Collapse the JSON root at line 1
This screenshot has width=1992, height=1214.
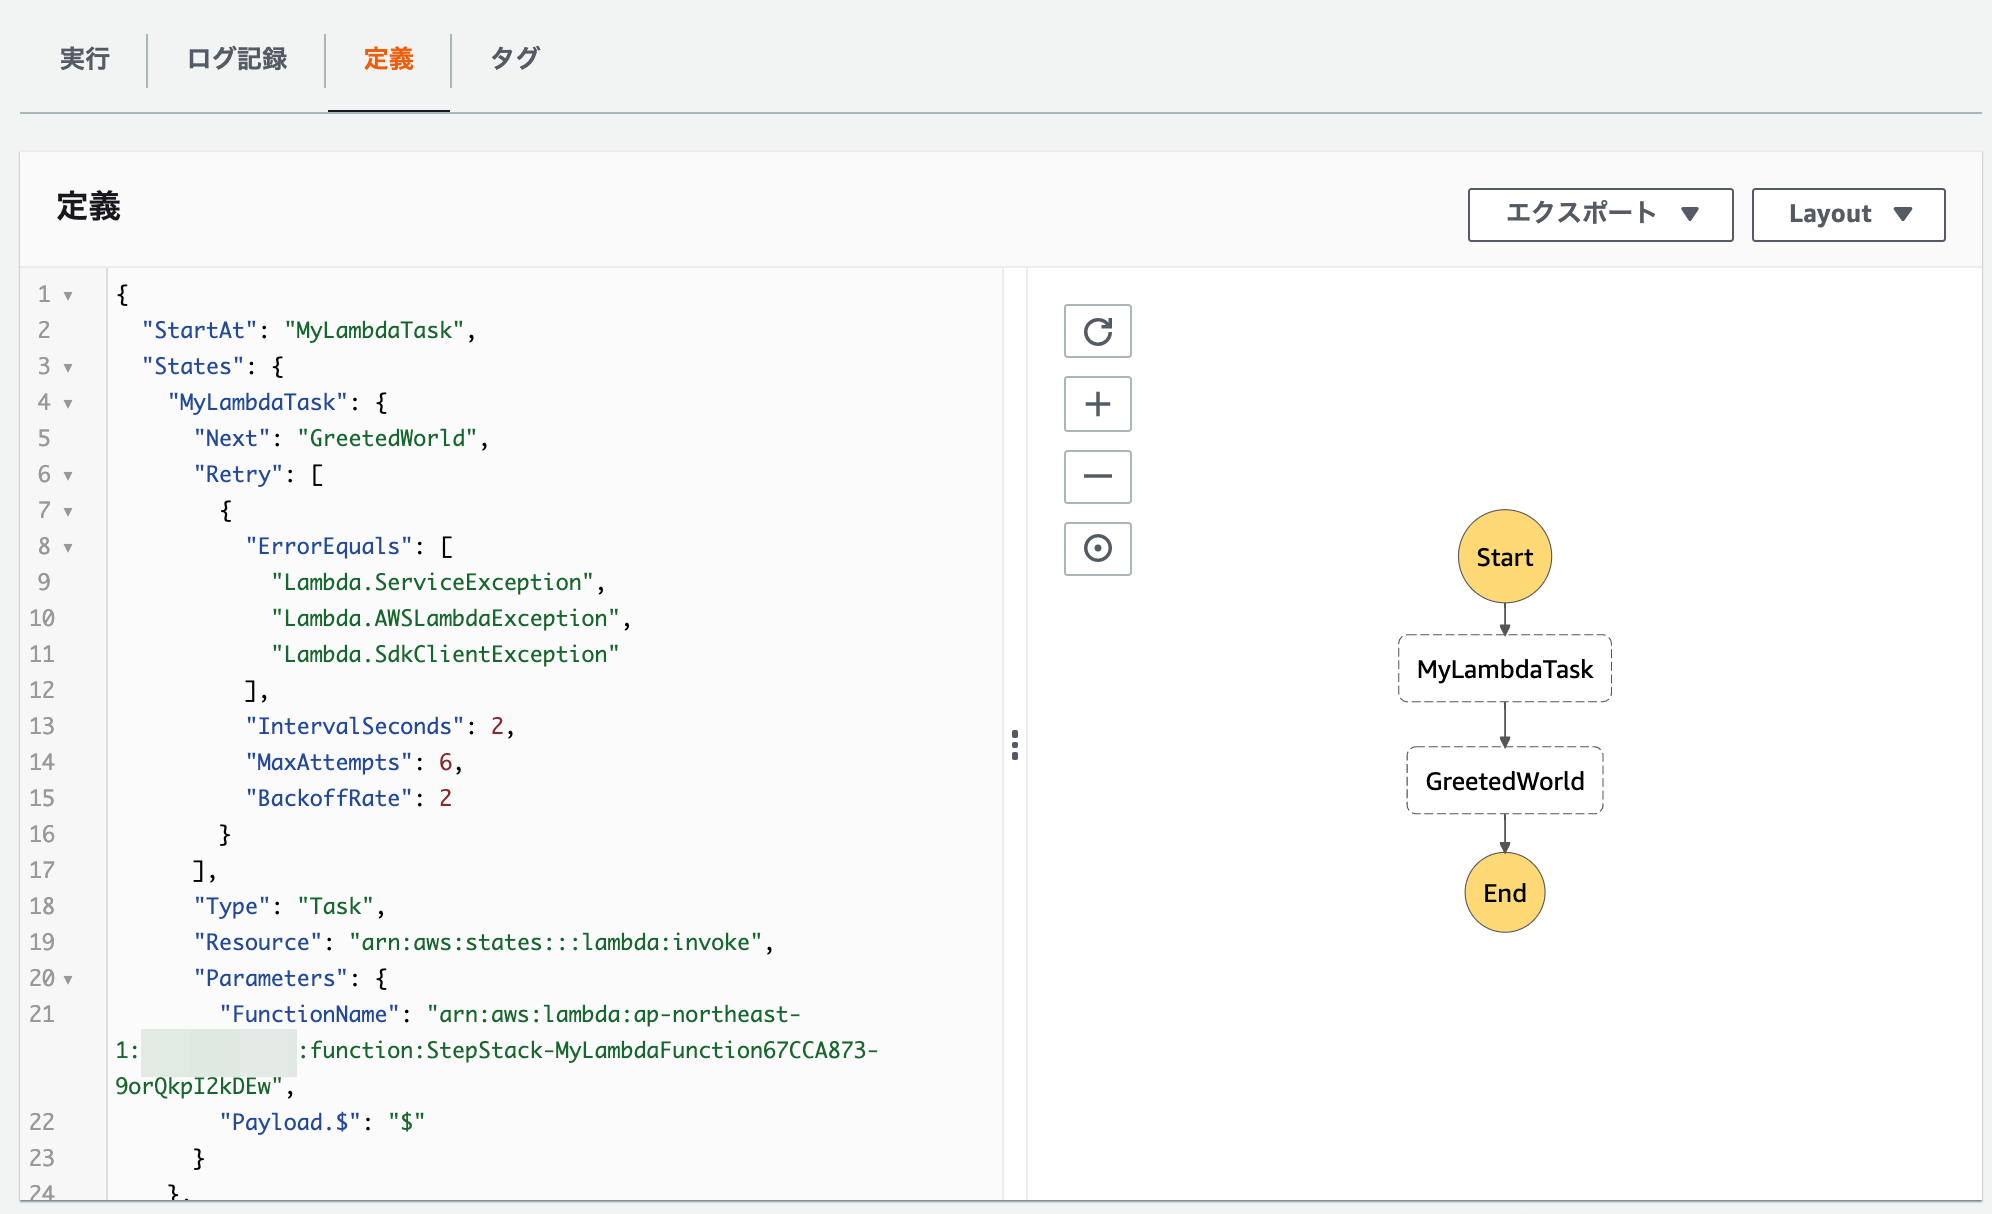pos(66,294)
